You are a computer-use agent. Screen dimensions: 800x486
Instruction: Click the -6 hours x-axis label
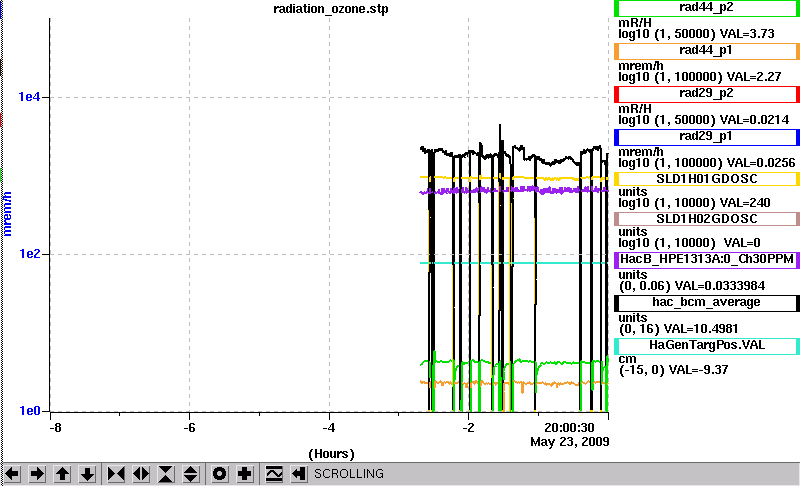click(x=189, y=427)
